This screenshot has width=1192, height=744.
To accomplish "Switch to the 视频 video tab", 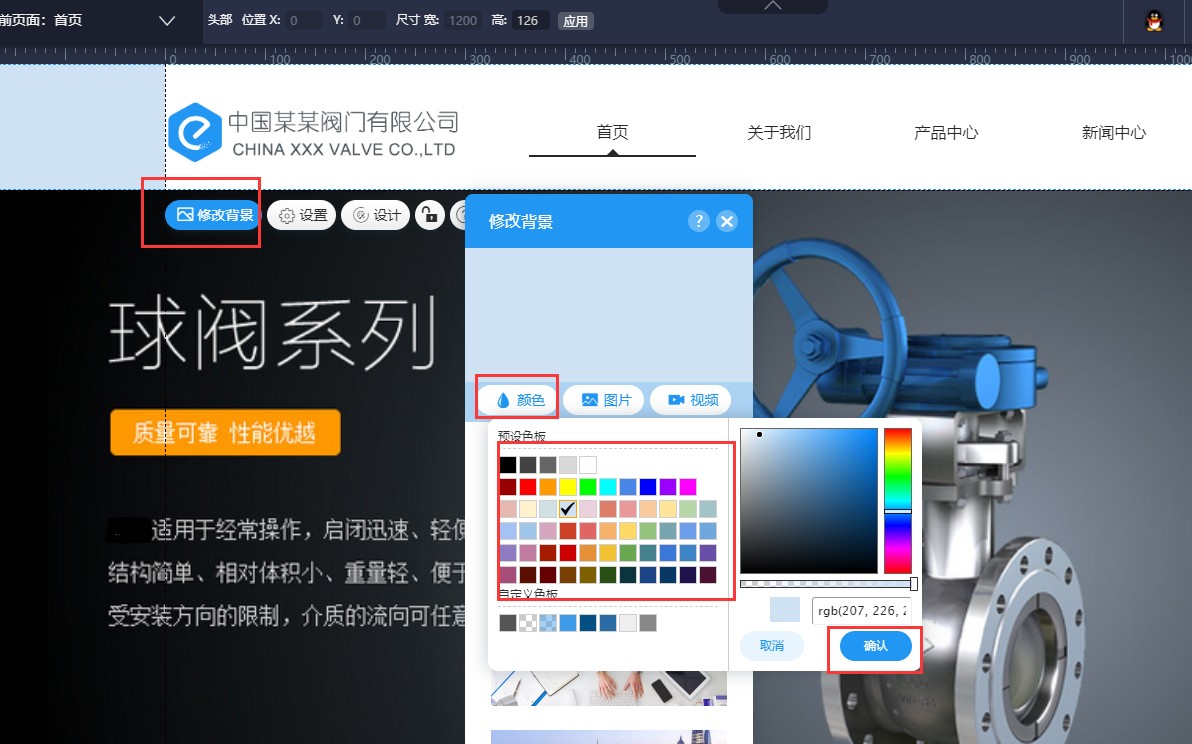I will 691,400.
